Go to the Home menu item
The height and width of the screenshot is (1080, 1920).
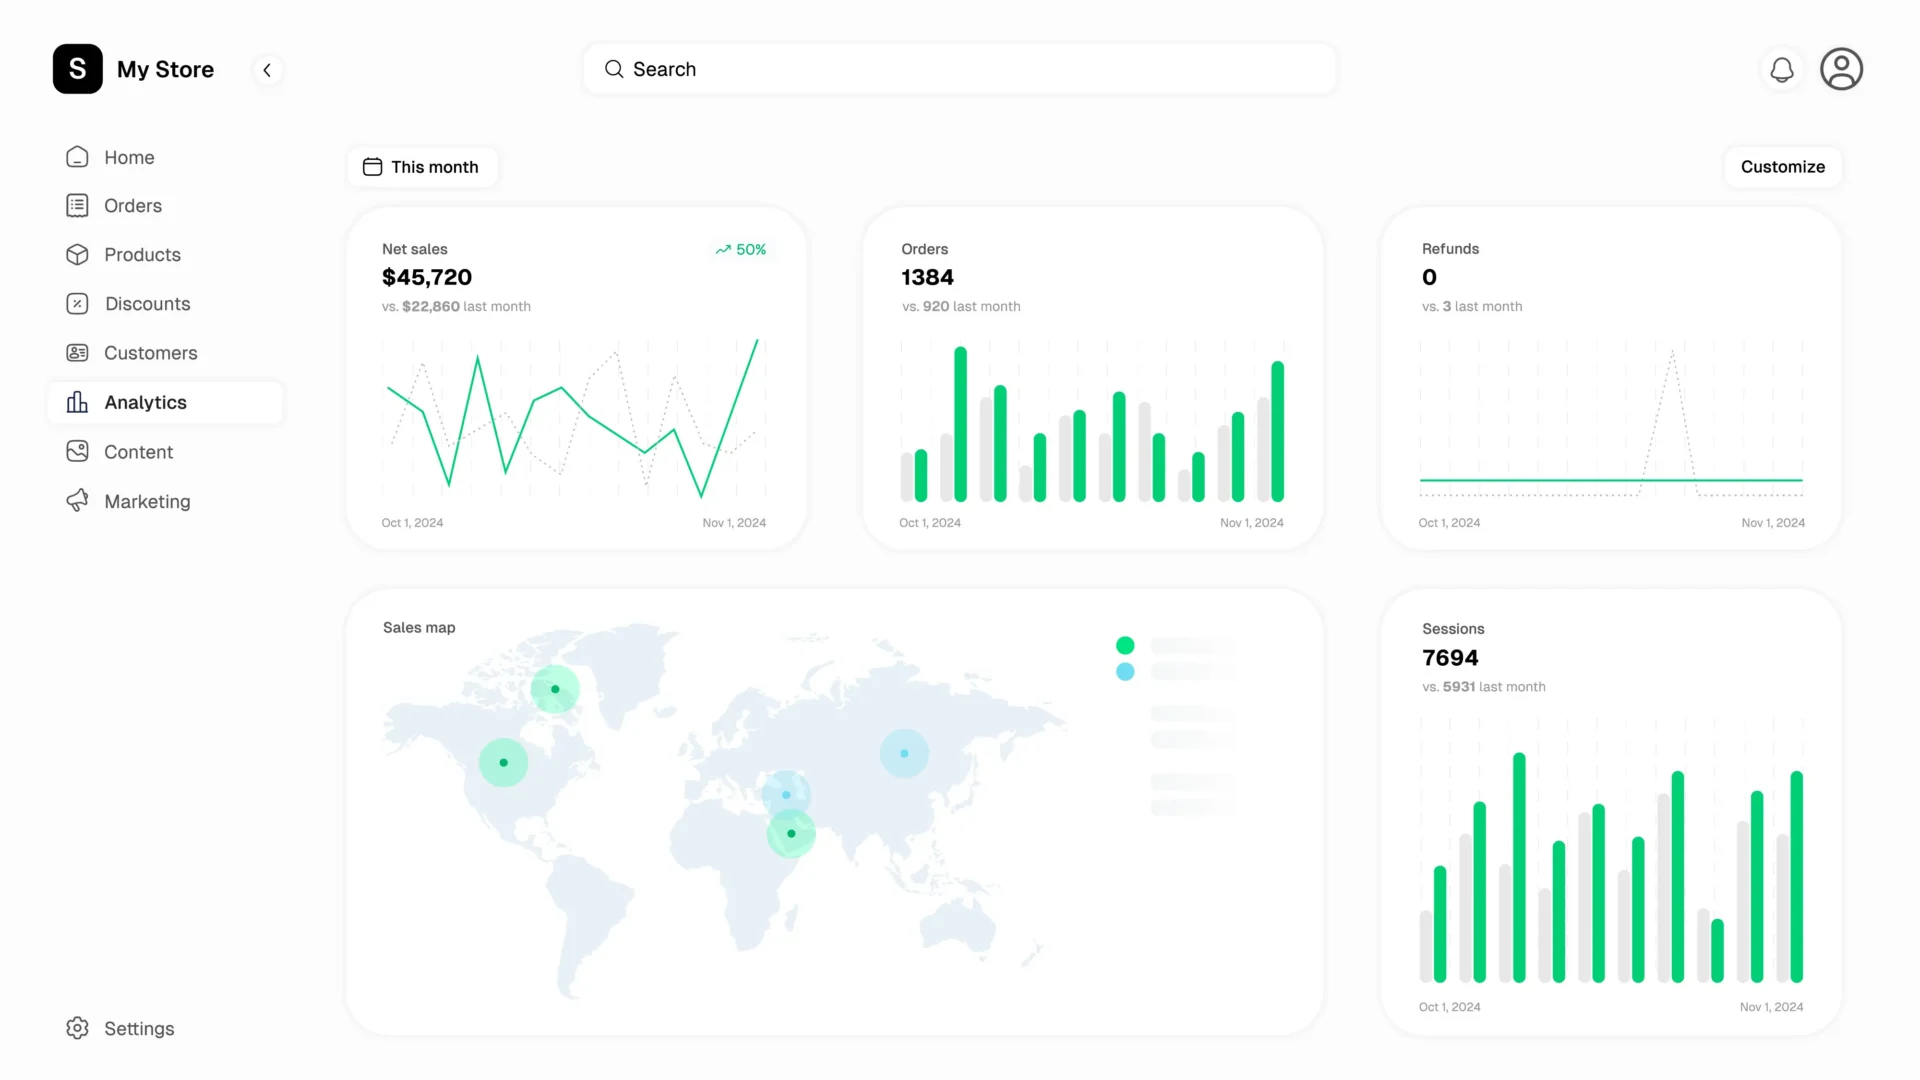click(129, 157)
